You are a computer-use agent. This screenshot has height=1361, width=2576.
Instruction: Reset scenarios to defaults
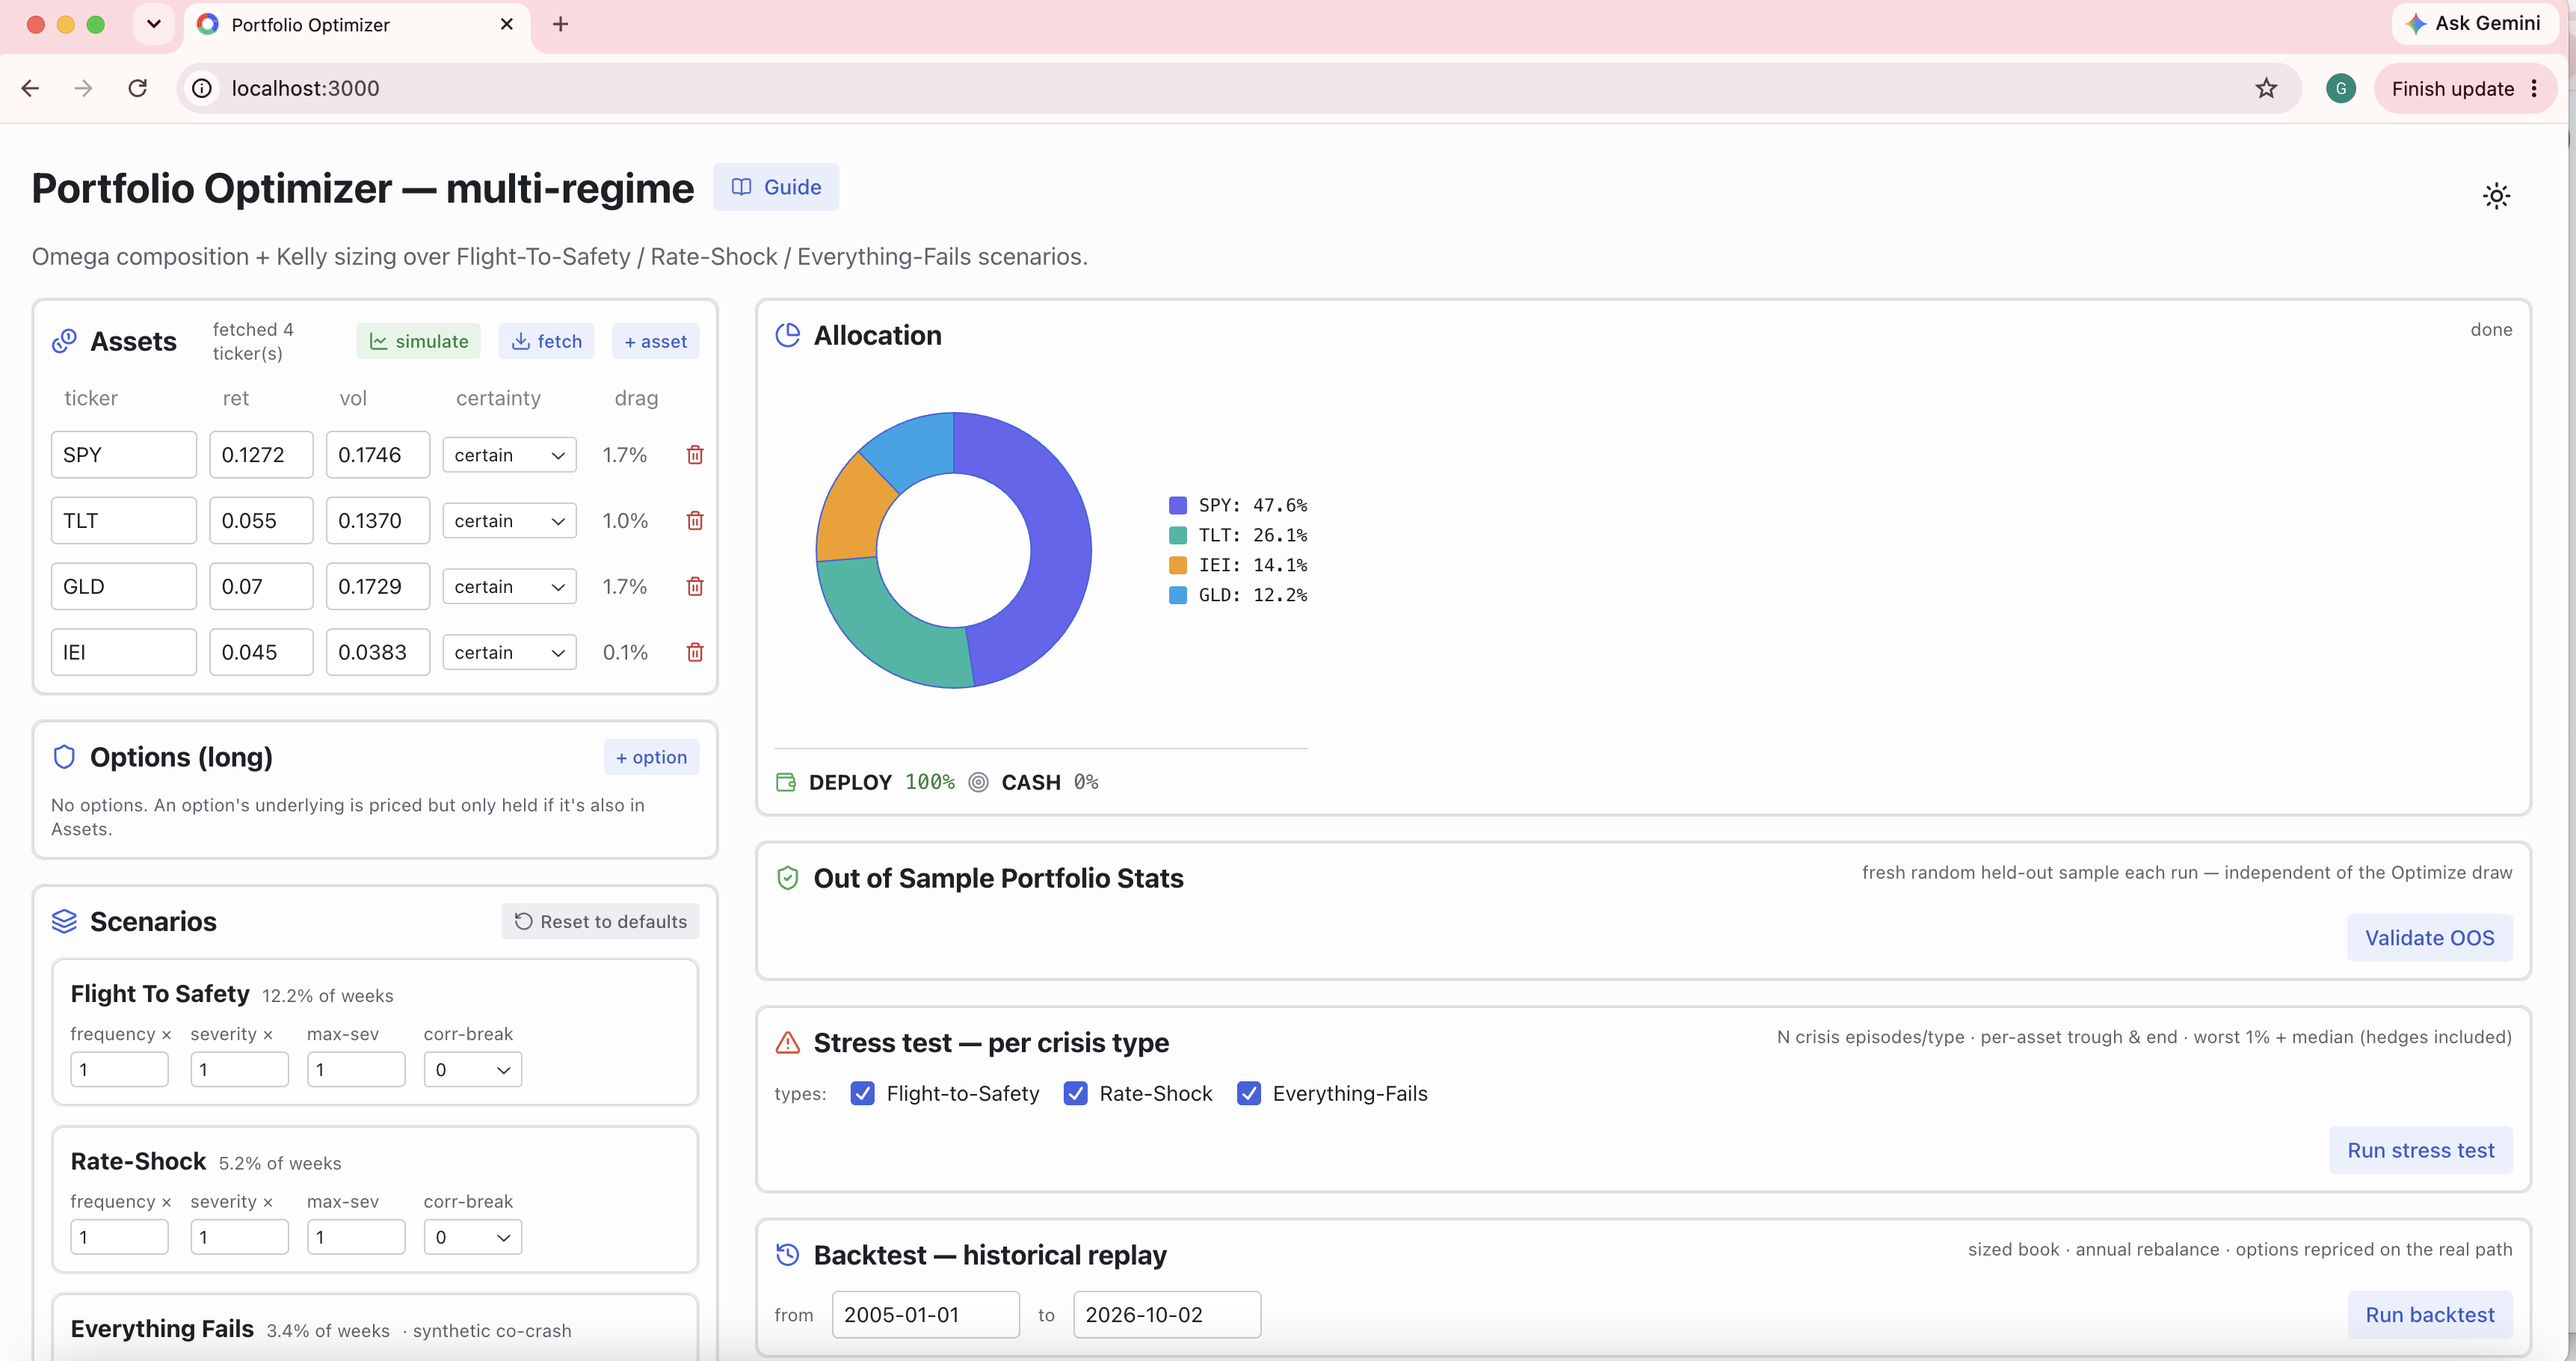(600, 921)
